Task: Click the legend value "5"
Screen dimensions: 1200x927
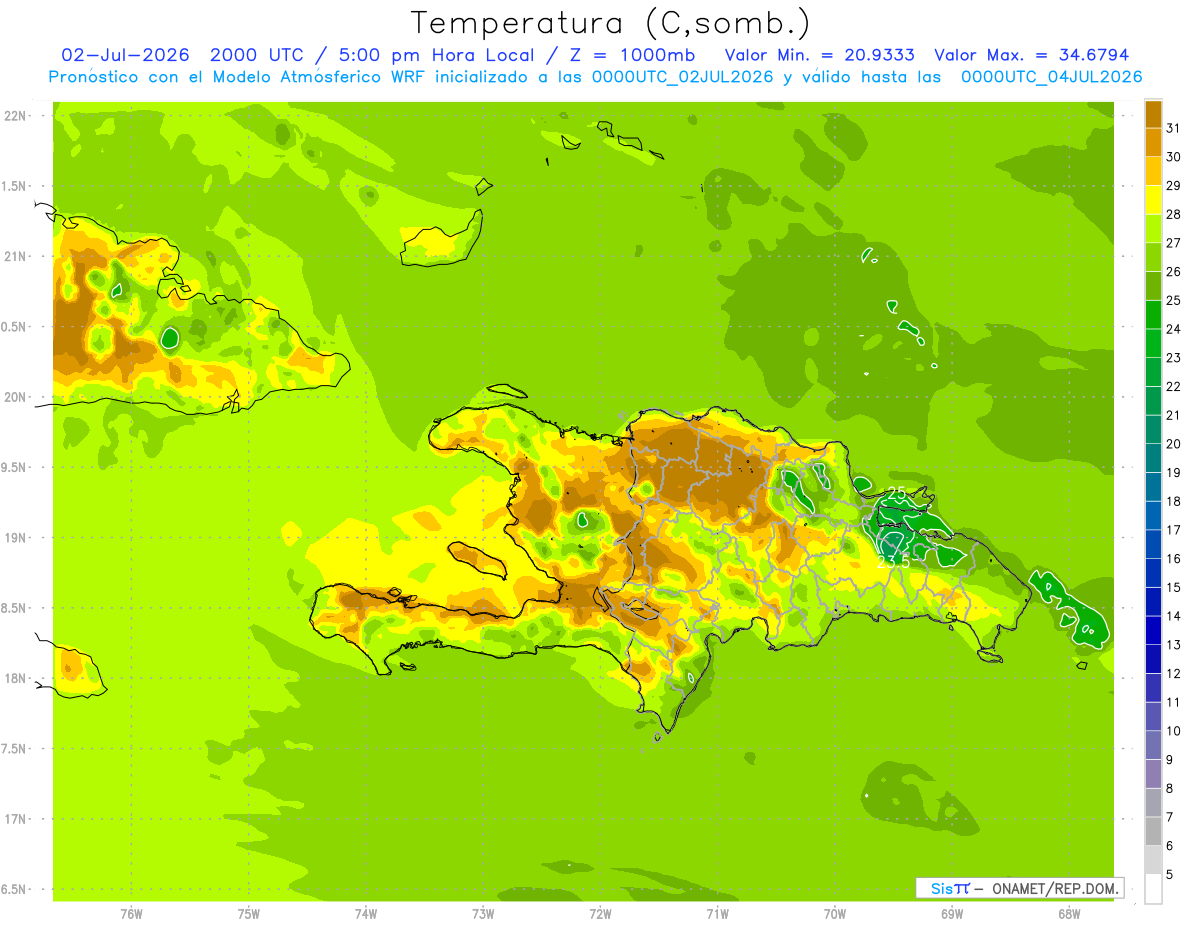Action: coord(1171,875)
